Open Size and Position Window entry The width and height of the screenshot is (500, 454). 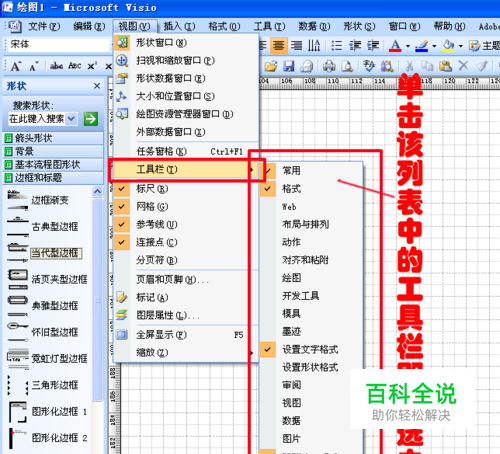(x=186, y=96)
